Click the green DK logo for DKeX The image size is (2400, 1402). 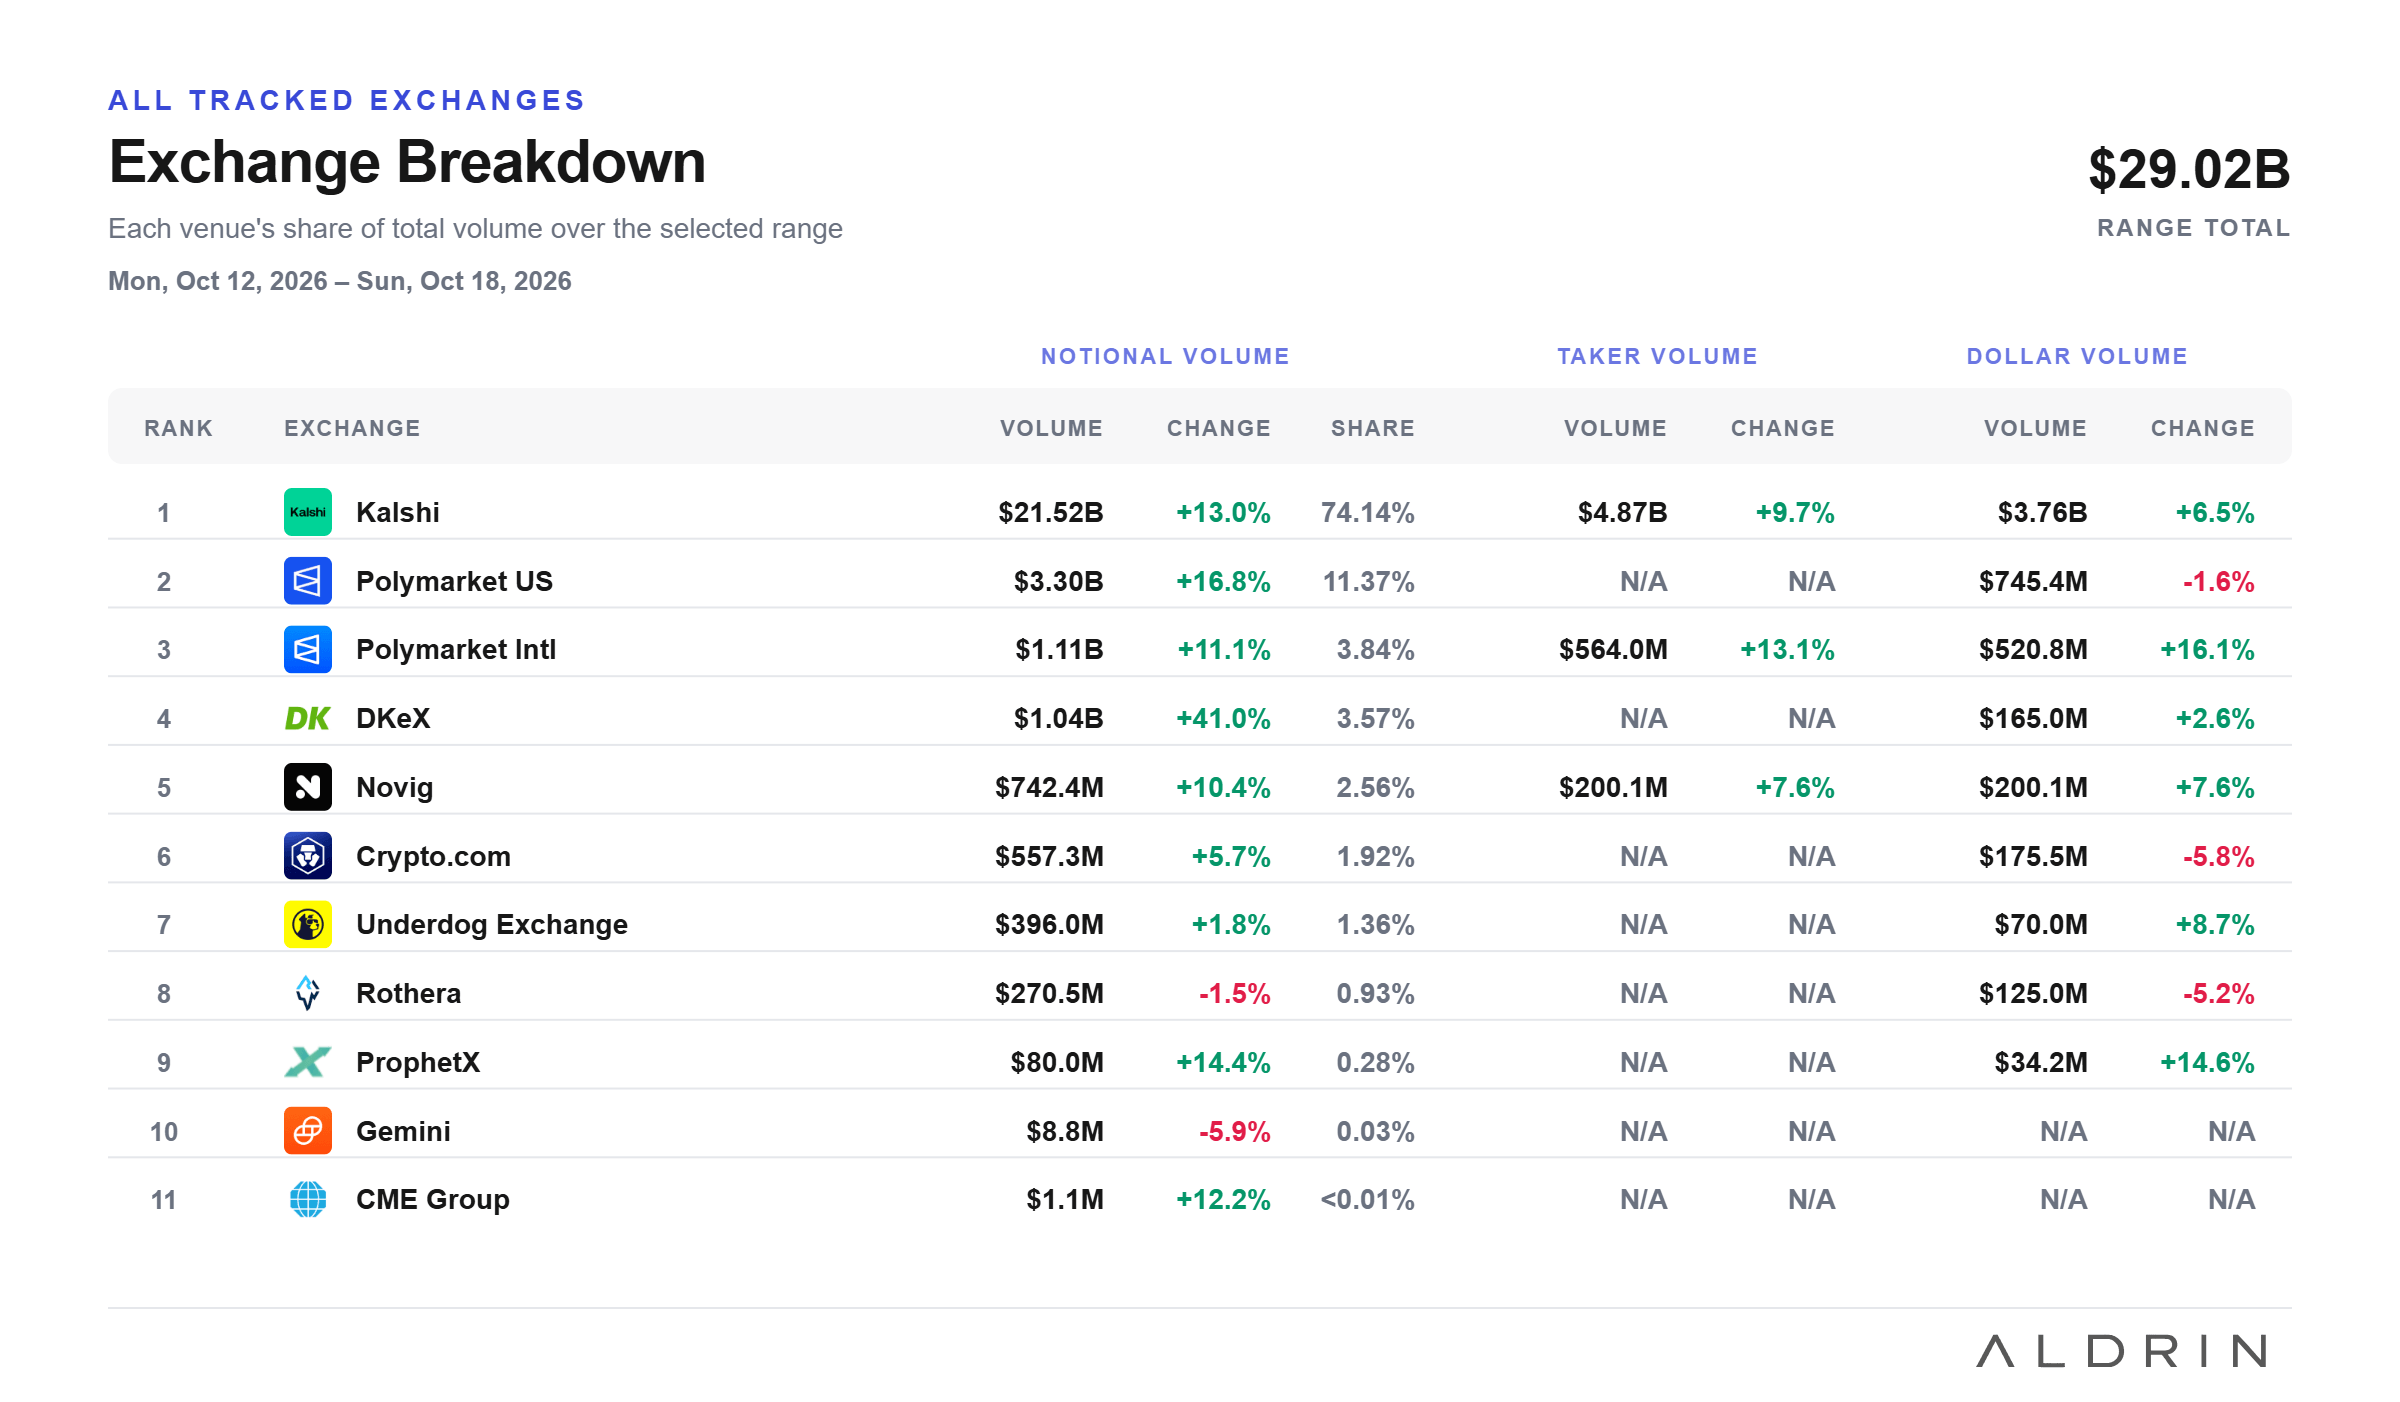pyautogui.click(x=308, y=718)
